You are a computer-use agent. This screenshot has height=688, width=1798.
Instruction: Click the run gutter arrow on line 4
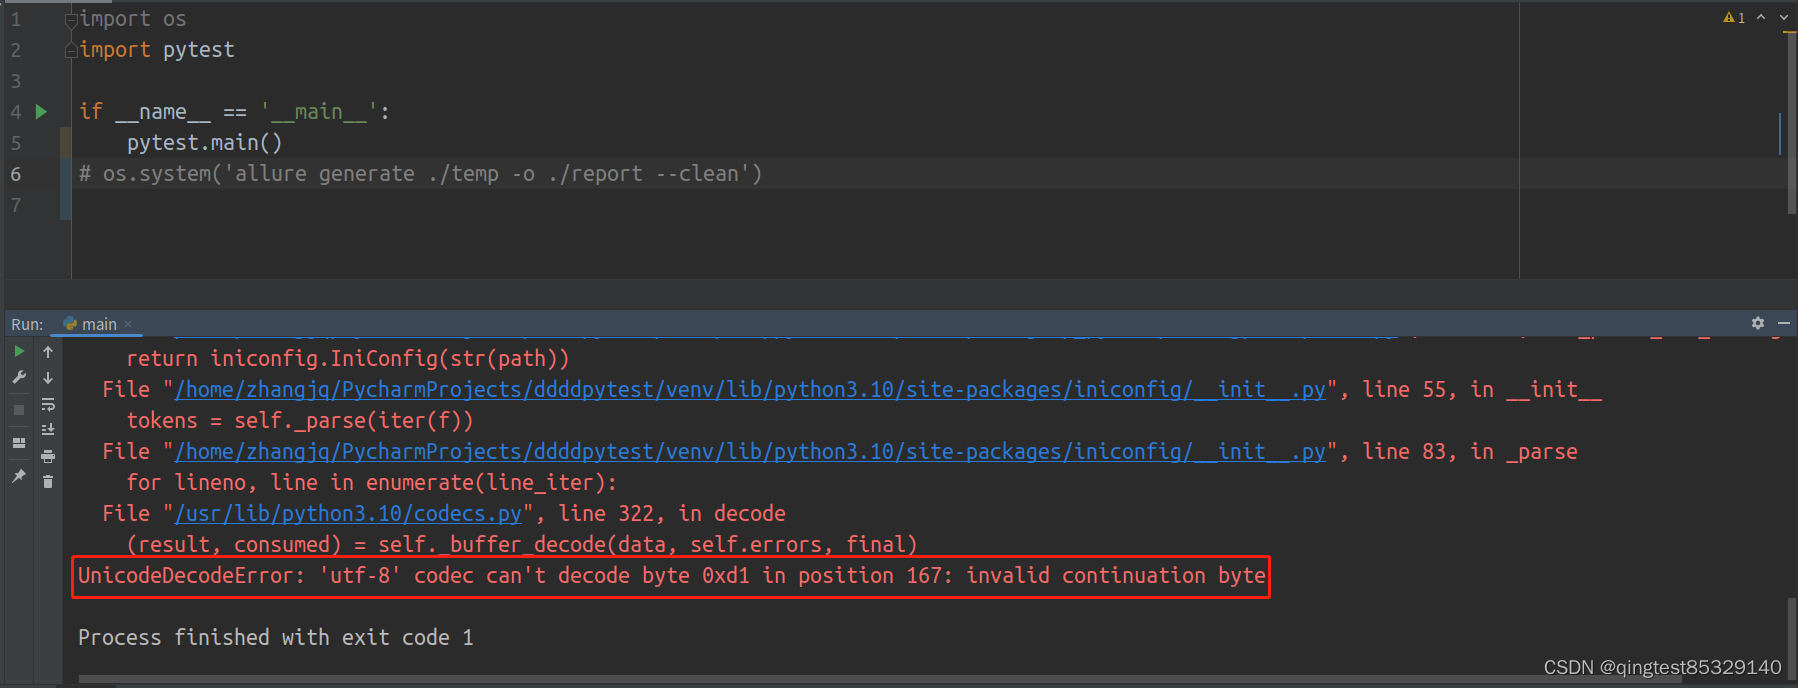tap(41, 112)
